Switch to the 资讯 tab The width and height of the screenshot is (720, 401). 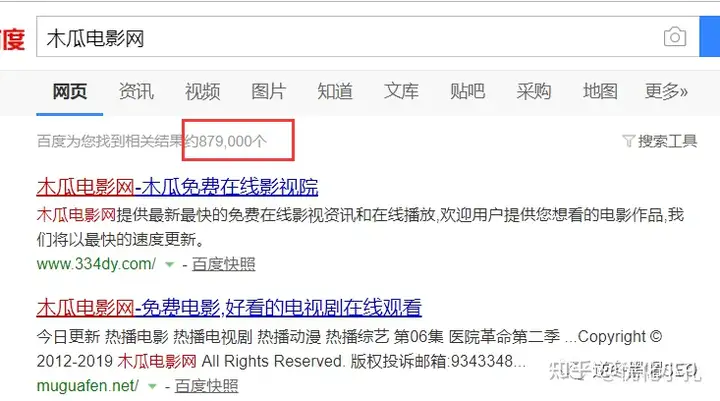pyautogui.click(x=136, y=91)
